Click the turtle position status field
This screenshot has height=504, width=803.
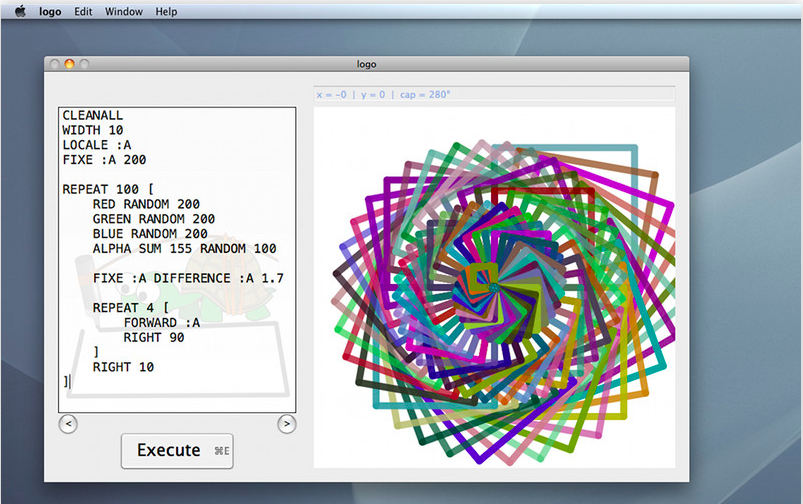pyautogui.click(x=494, y=95)
